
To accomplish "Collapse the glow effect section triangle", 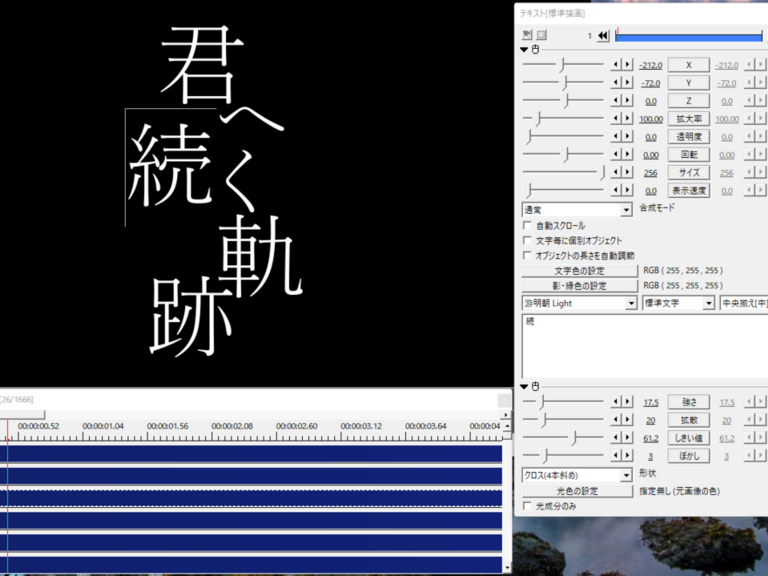I will (x=524, y=386).
